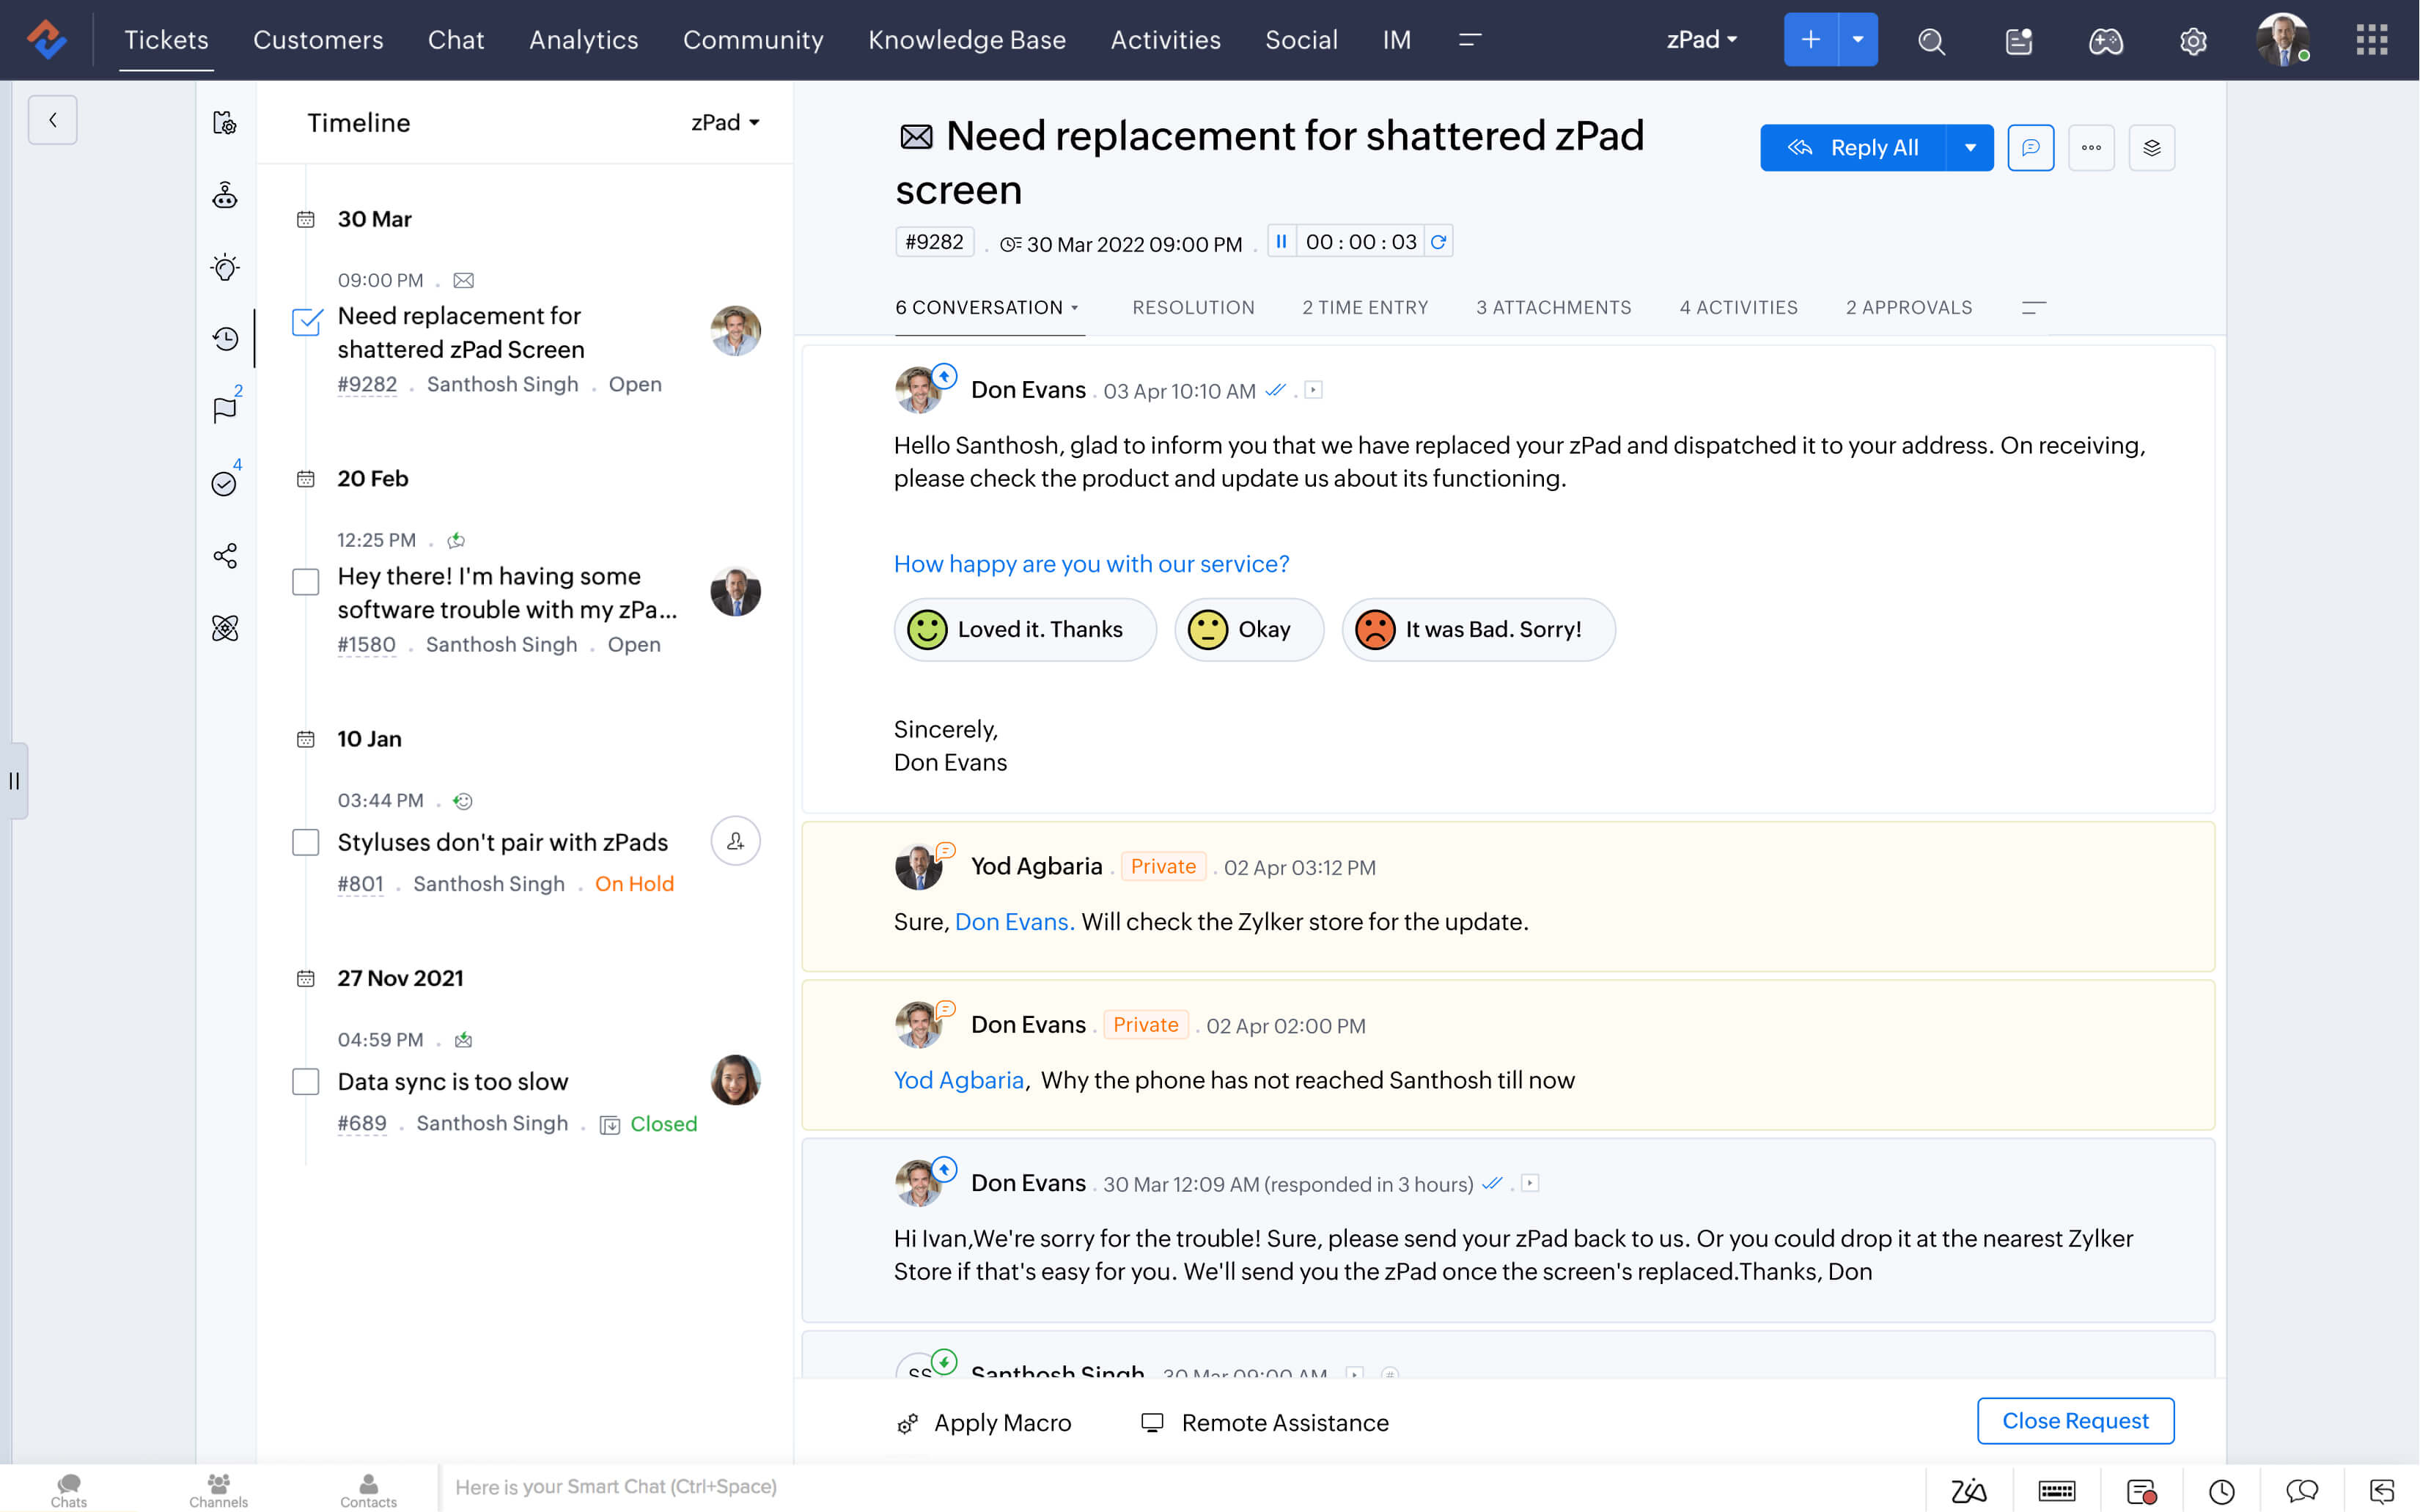Viewport: 2420px width, 1512px height.
Task: Click the remote assistance icon toolbar
Action: (x=1150, y=1423)
